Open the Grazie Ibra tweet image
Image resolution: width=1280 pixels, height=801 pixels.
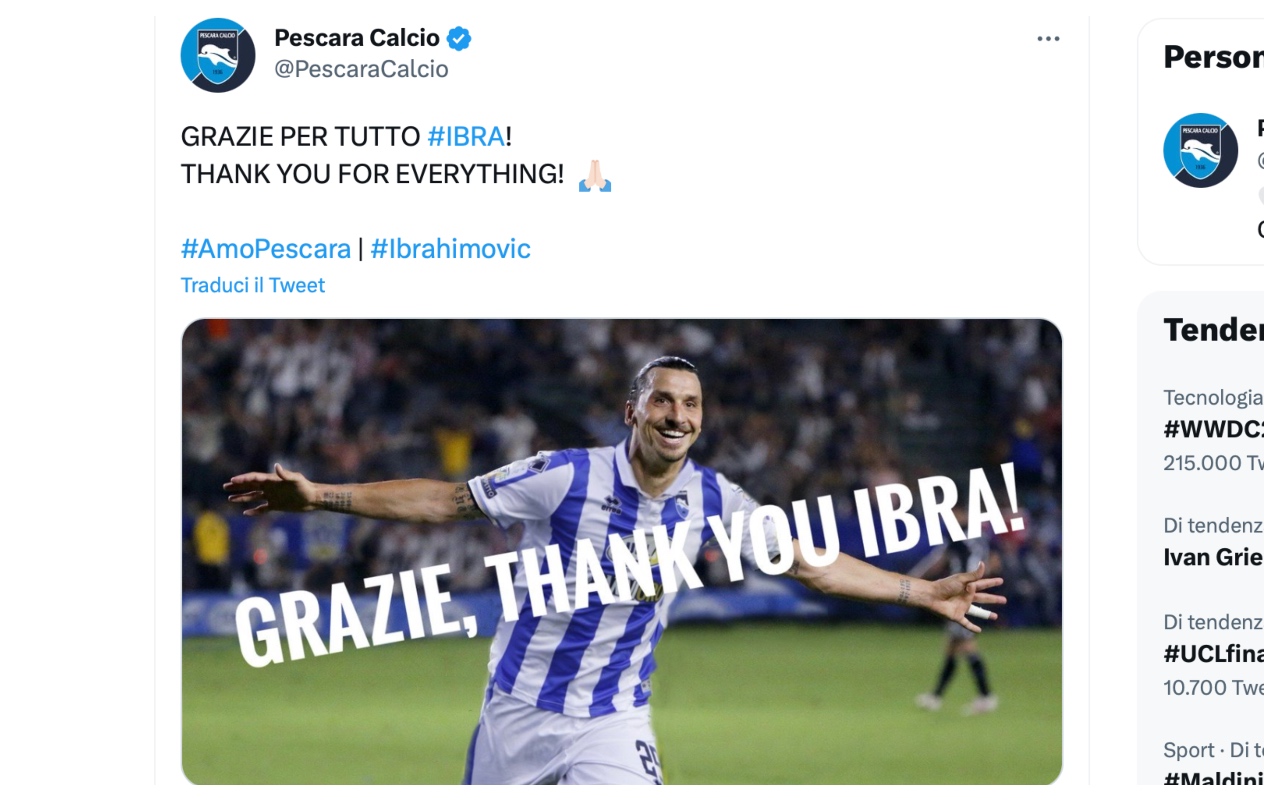(x=621, y=551)
